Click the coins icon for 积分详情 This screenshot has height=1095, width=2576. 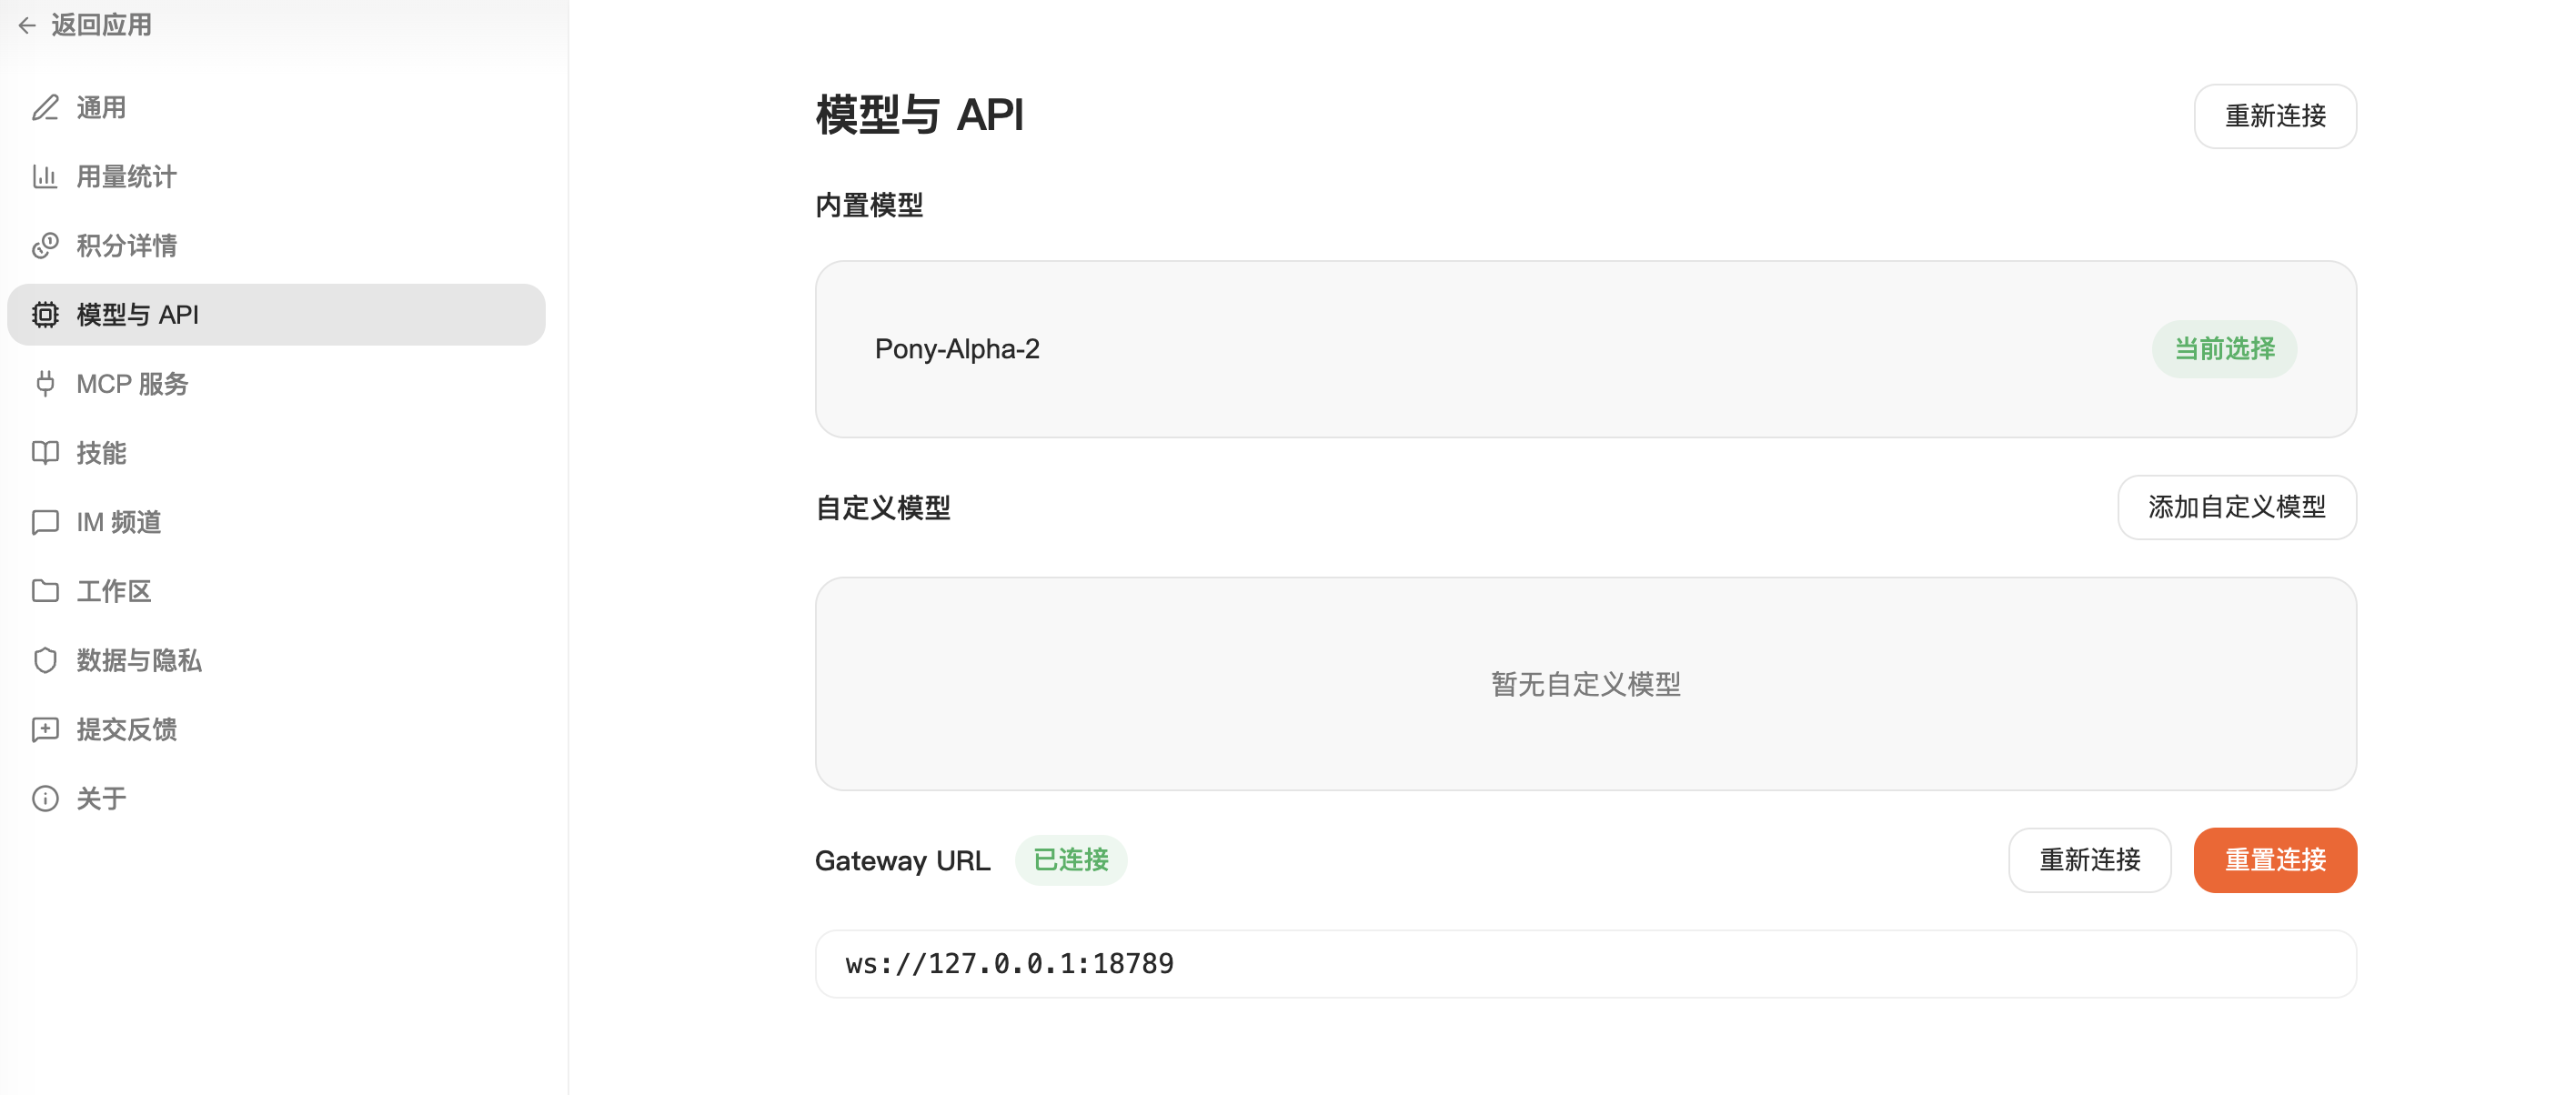pyautogui.click(x=45, y=245)
